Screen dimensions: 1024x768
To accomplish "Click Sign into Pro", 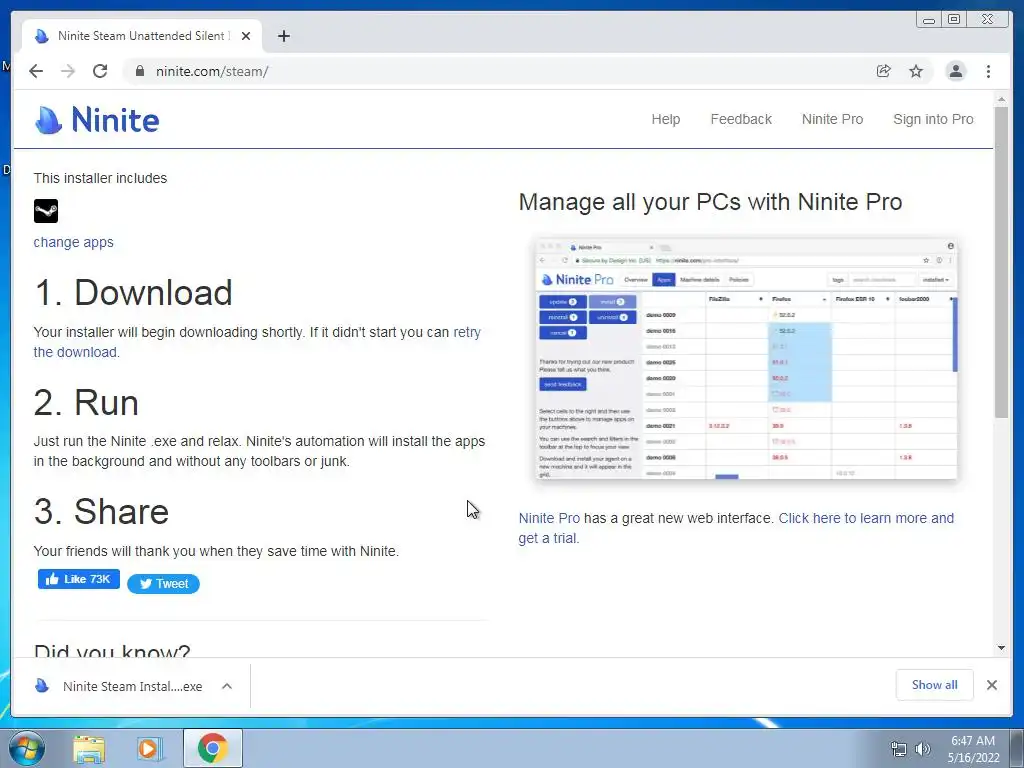I will tap(933, 119).
